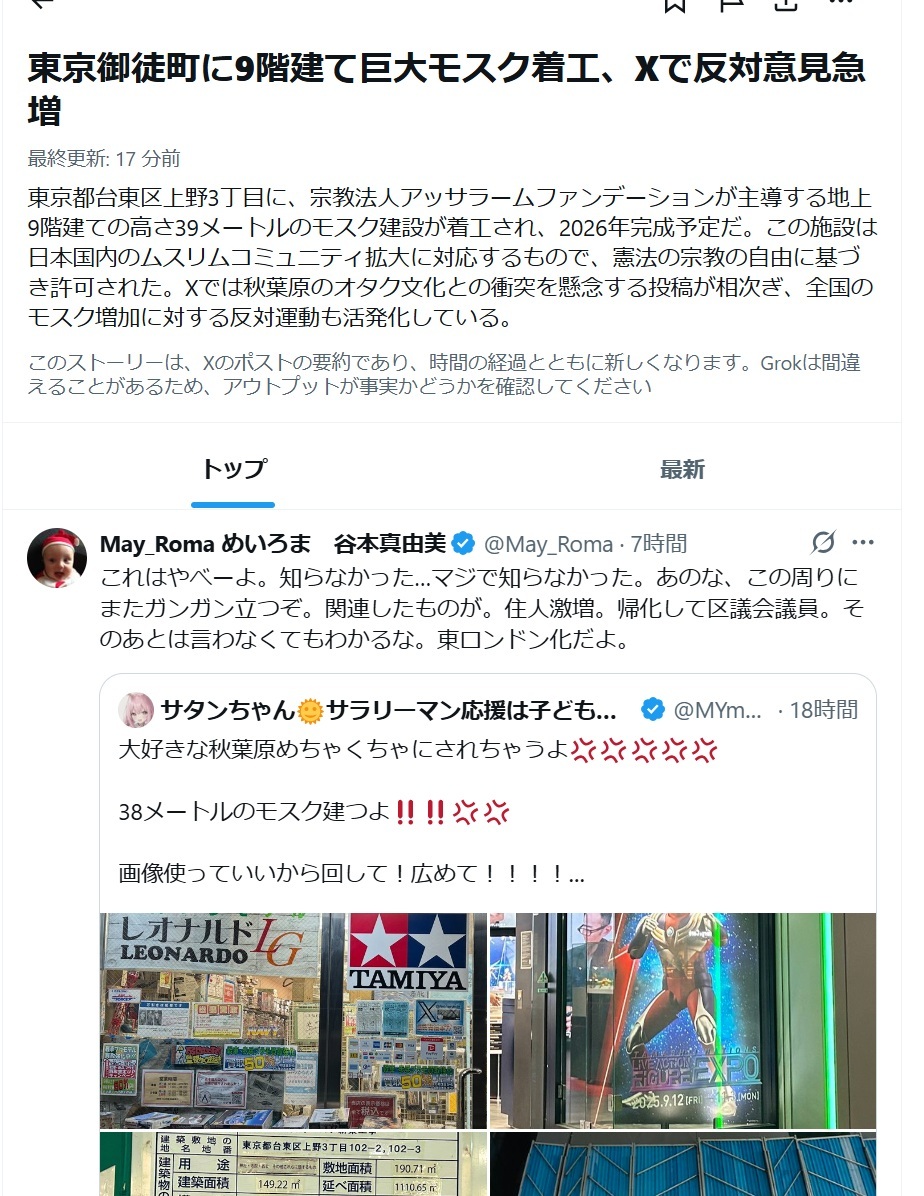This screenshot has width=924, height=1196.
Task: Click the blue verified badge beside 谷本真由美
Action: [463, 544]
